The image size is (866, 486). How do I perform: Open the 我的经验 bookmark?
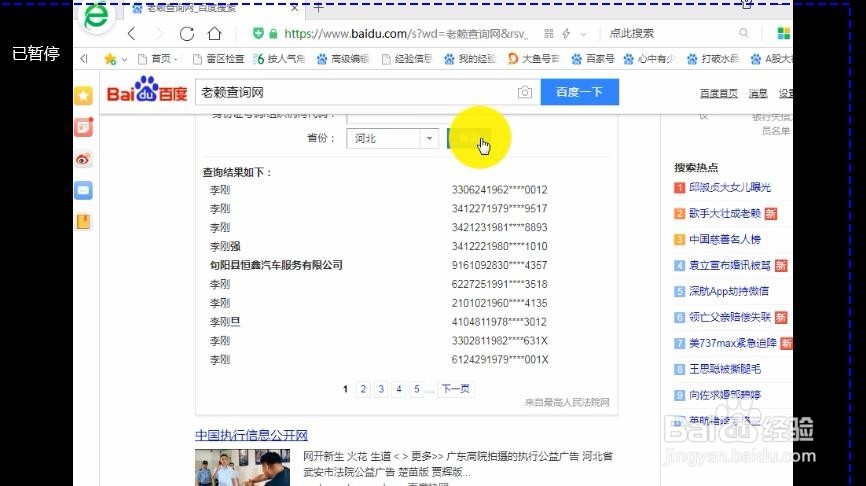[x=470, y=59]
